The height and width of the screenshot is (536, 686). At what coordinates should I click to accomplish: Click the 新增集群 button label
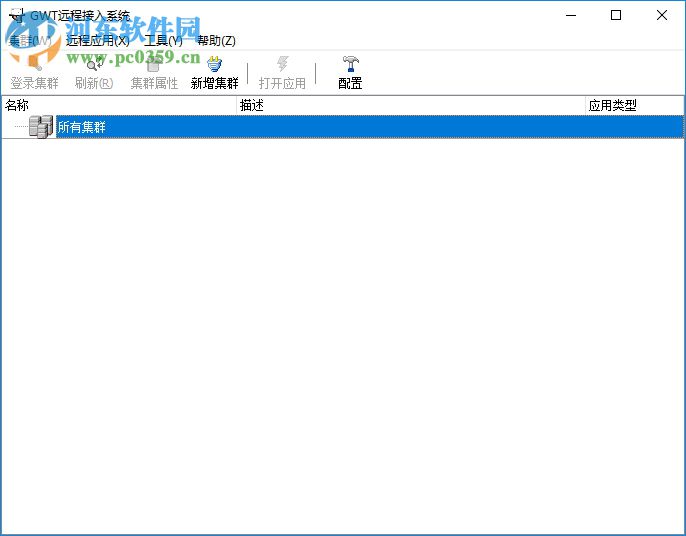pyautogui.click(x=214, y=83)
